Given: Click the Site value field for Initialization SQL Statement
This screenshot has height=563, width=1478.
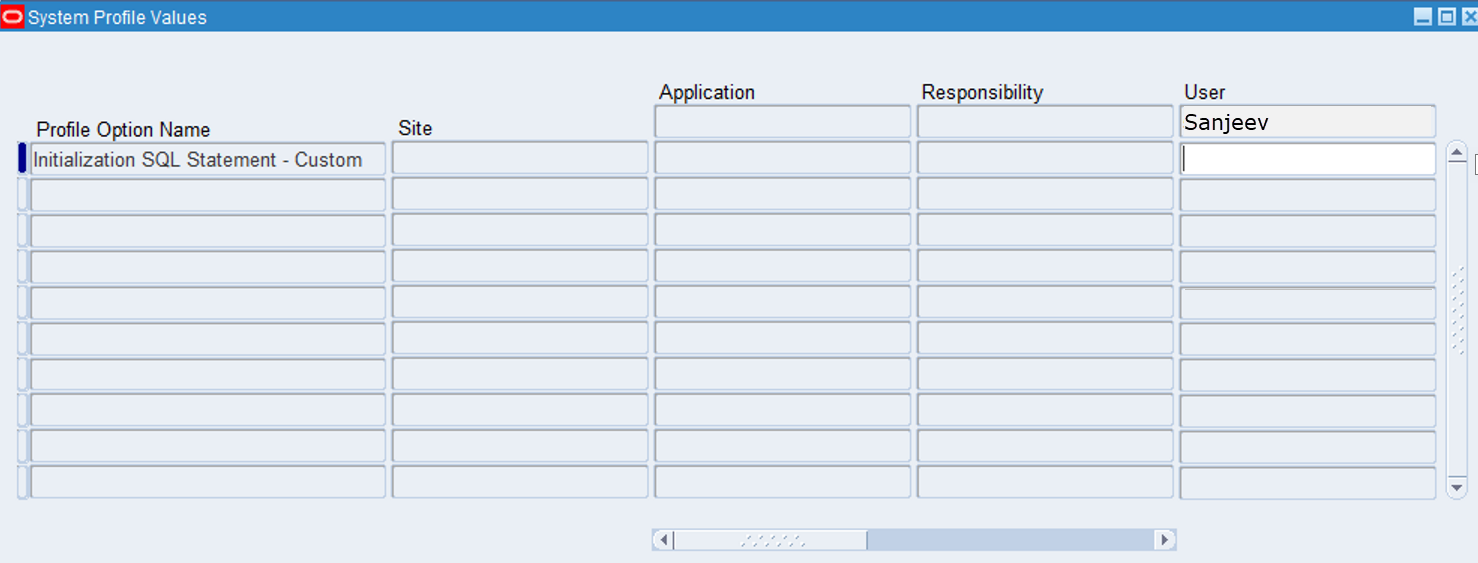Looking at the screenshot, I should click(x=520, y=159).
